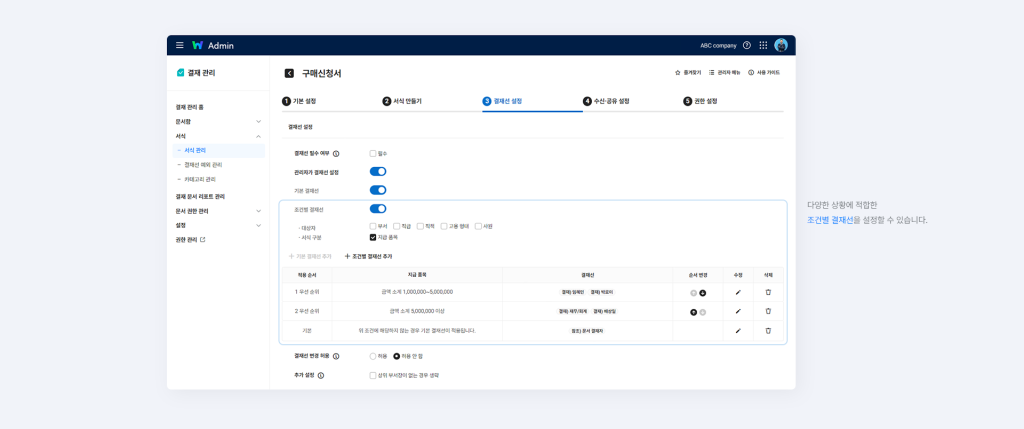Collapse the 서식 sidebar section
Image resolution: width=1024 pixels, height=429 pixels.
(259, 136)
